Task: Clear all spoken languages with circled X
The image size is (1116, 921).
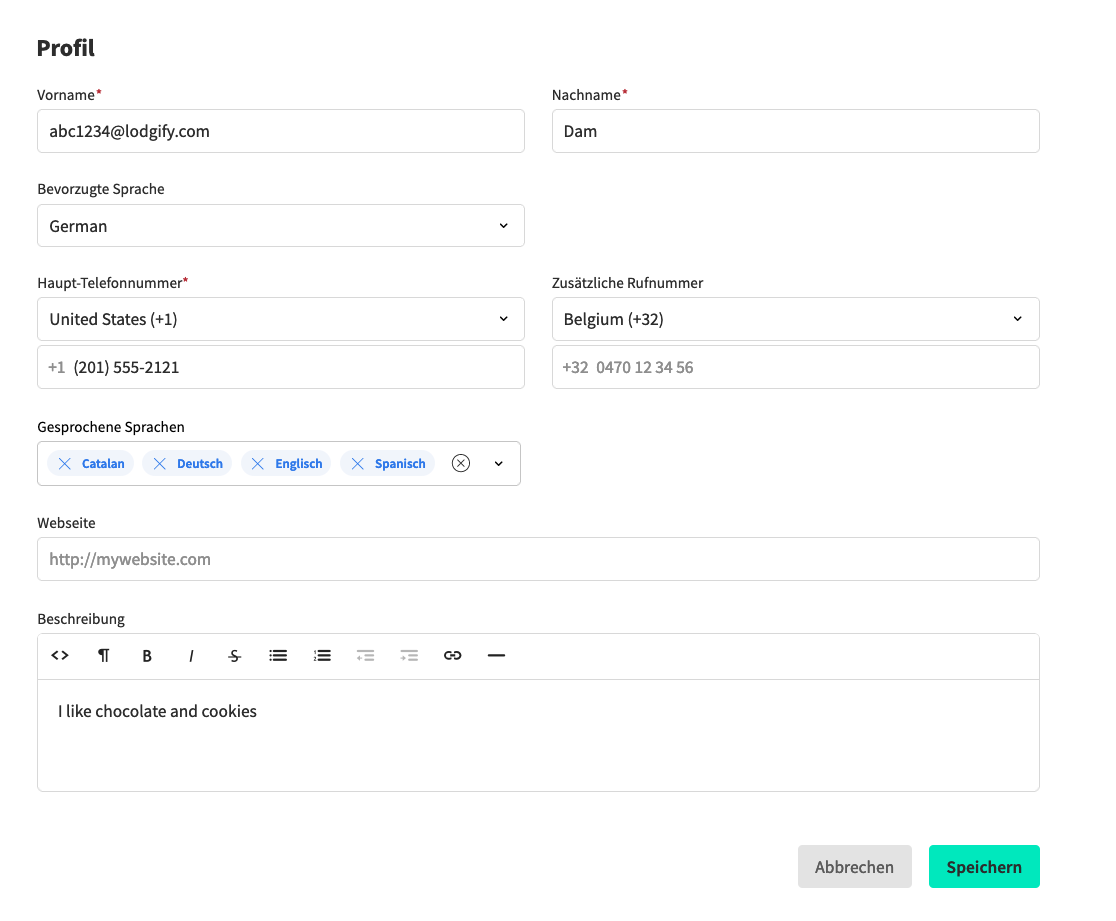Action: (461, 464)
